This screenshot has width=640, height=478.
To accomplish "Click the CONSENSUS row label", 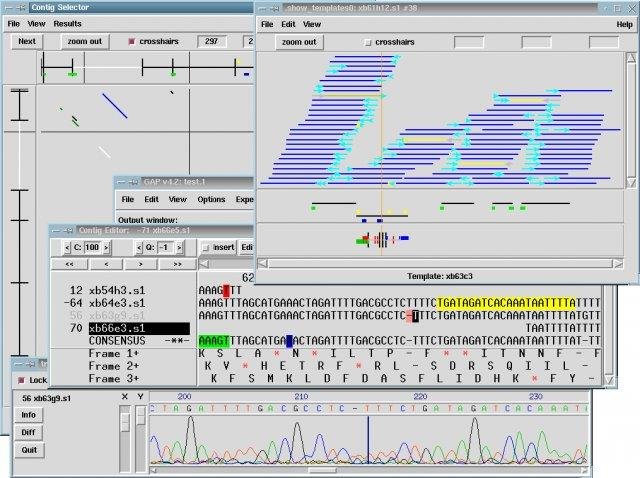I will click(117, 341).
